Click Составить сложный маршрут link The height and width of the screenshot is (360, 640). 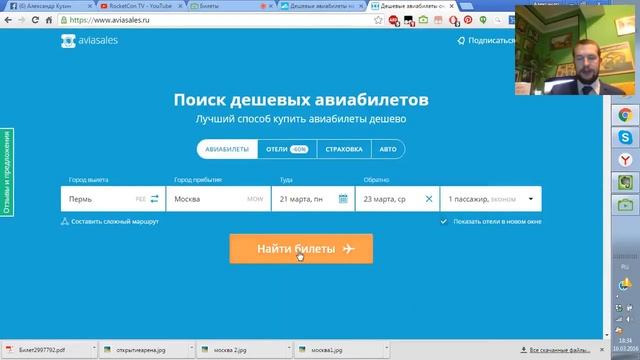tap(110, 221)
